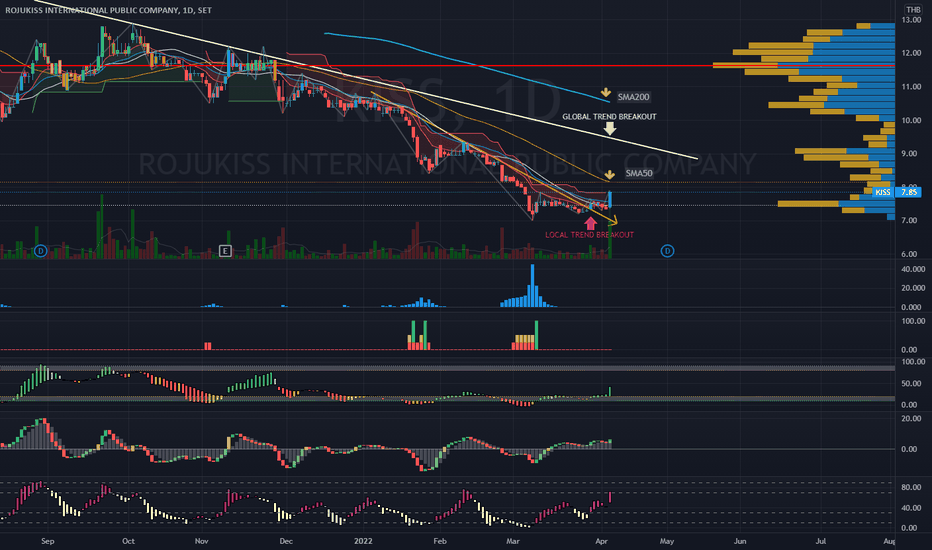Viewport: 932px width, 550px height.
Task: Click the Dec label on time axis
Action: point(286,541)
